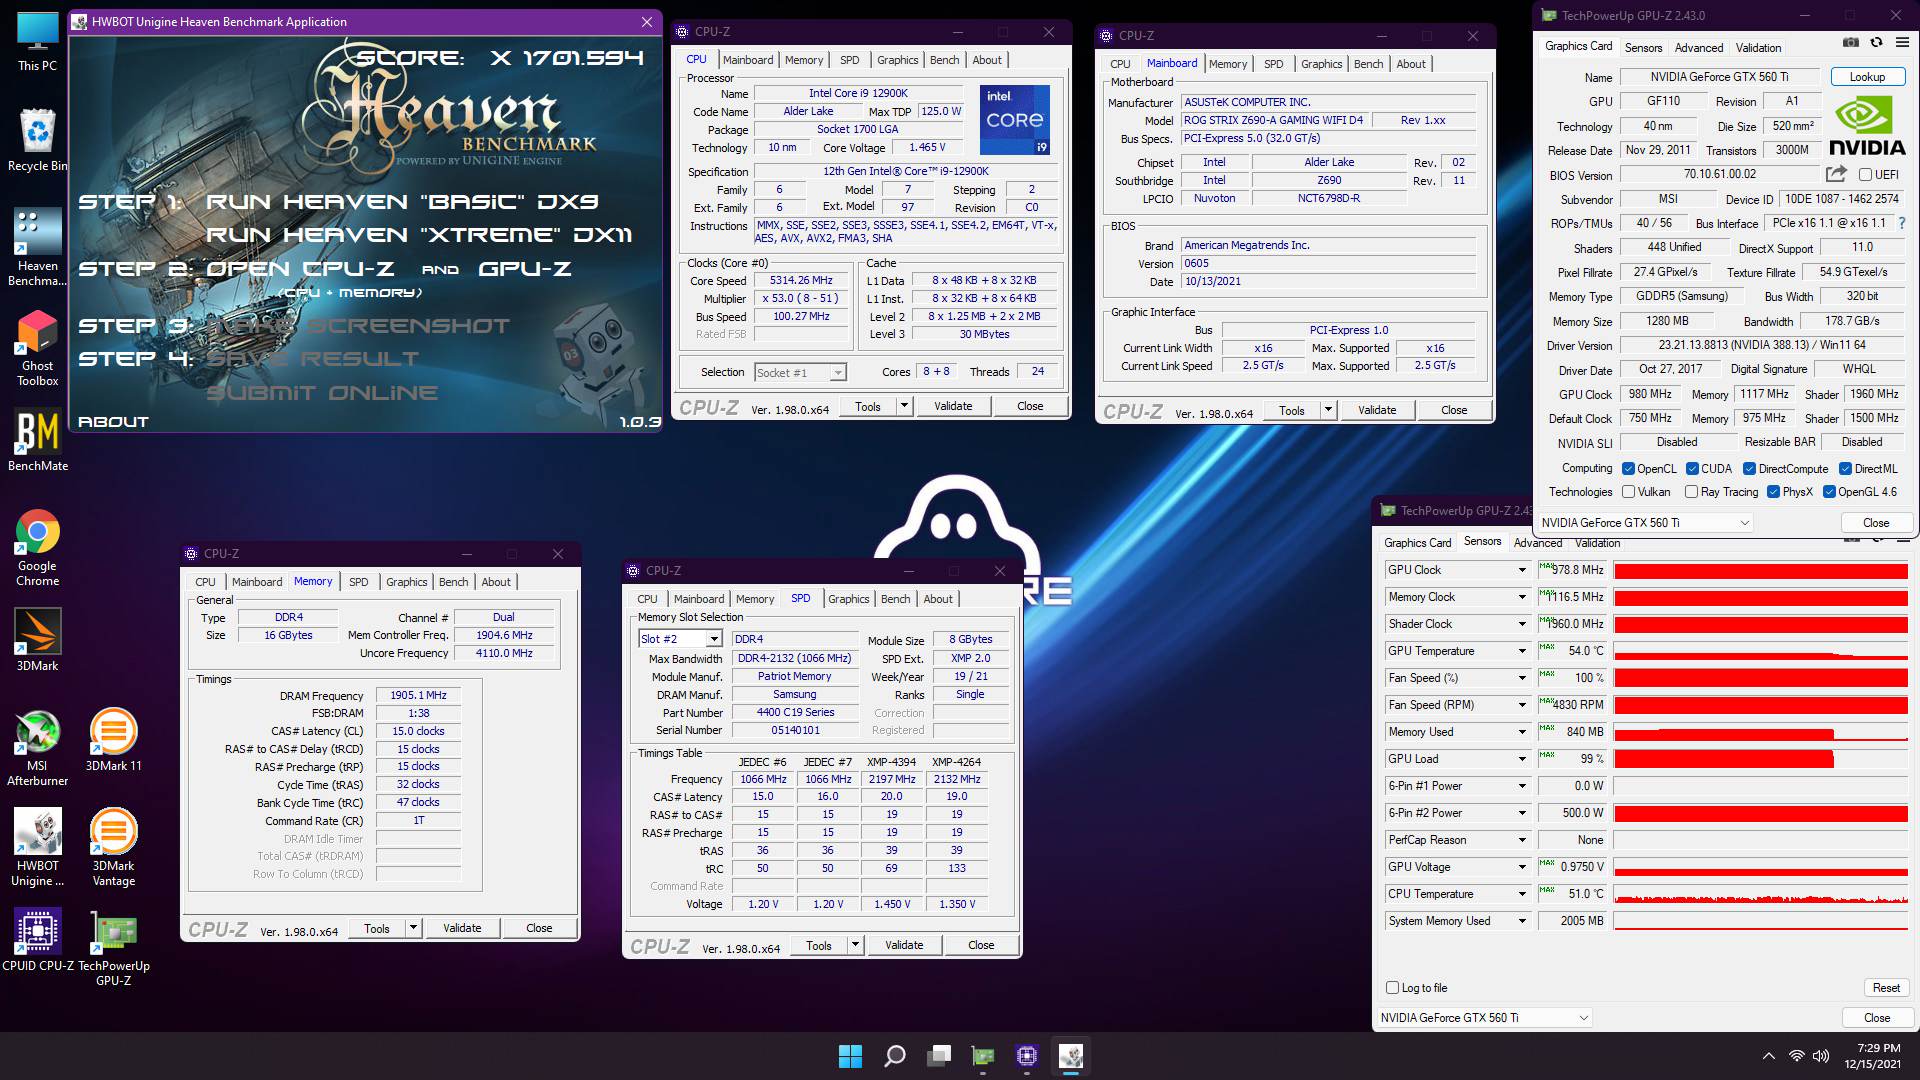Open taskbar Search icon
The image size is (1920, 1080).
click(x=895, y=1056)
